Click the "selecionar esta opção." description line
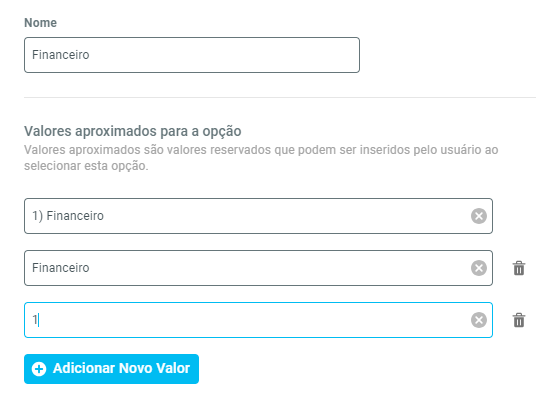The height and width of the screenshot is (420, 557). click(x=86, y=166)
